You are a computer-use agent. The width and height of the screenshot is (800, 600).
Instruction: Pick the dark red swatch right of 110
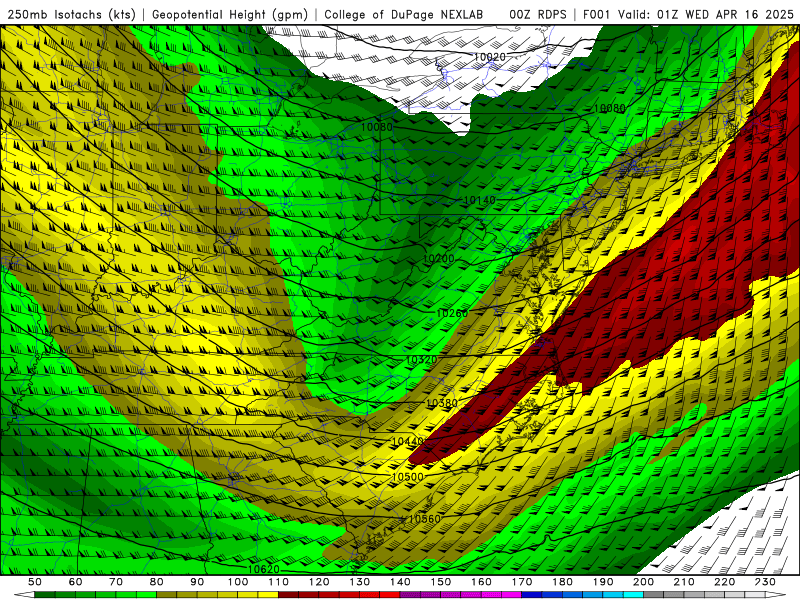tap(288, 595)
